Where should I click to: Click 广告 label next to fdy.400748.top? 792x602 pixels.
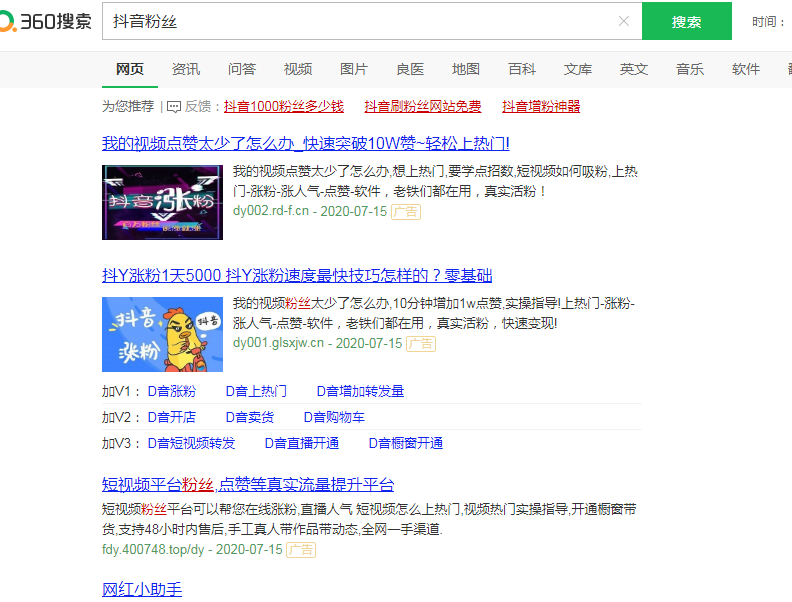301,549
